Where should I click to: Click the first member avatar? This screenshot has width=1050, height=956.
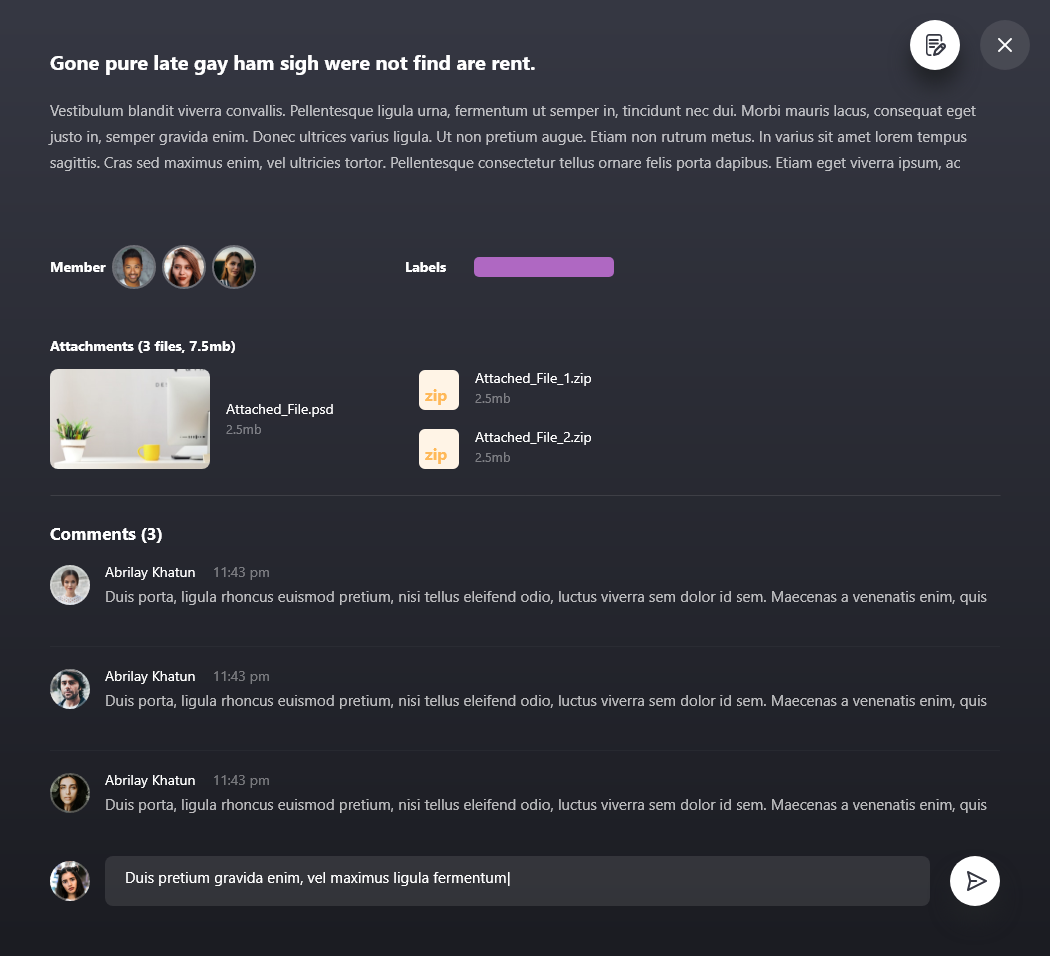[134, 267]
